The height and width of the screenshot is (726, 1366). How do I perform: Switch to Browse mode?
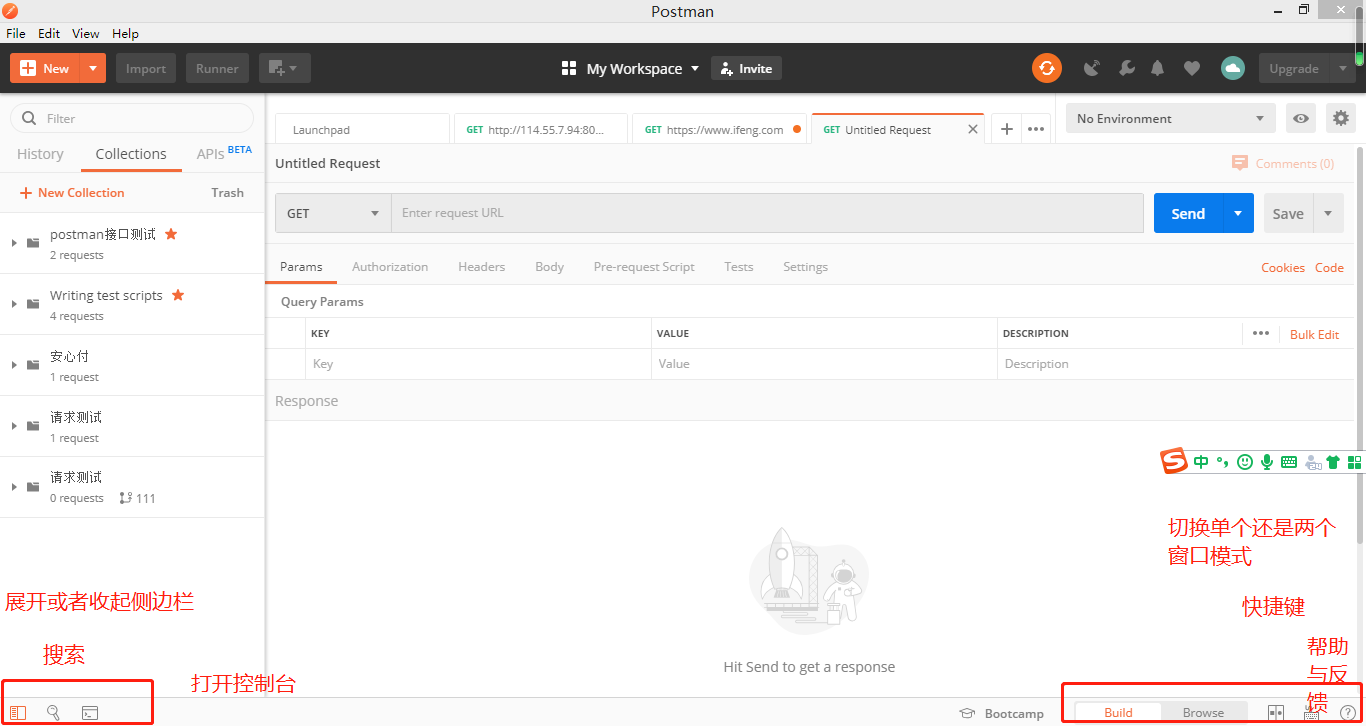pyautogui.click(x=1203, y=712)
